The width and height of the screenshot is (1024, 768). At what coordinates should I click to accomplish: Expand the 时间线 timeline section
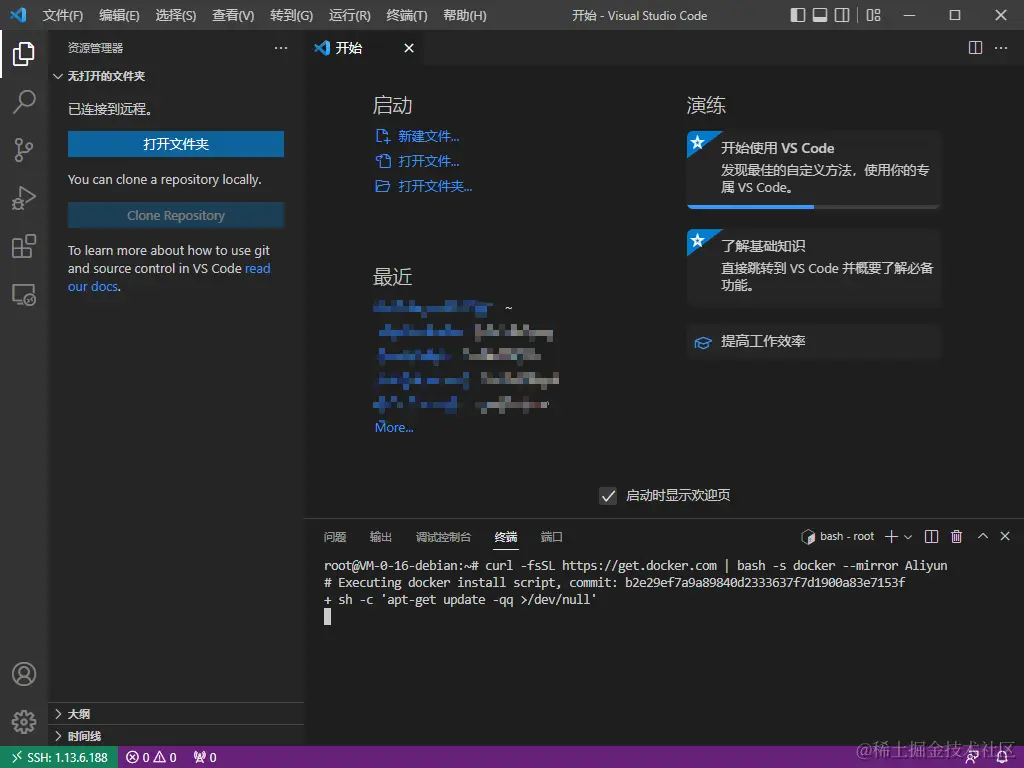176,736
